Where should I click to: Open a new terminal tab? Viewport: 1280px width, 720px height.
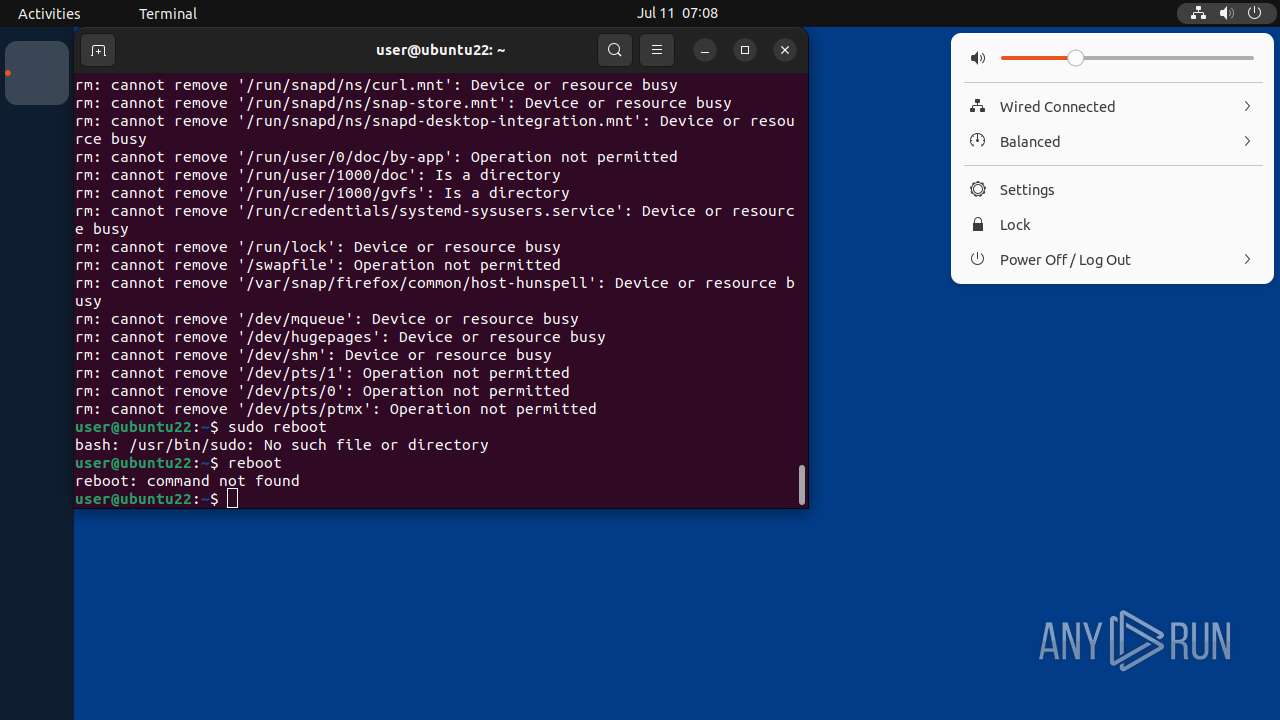(x=98, y=50)
